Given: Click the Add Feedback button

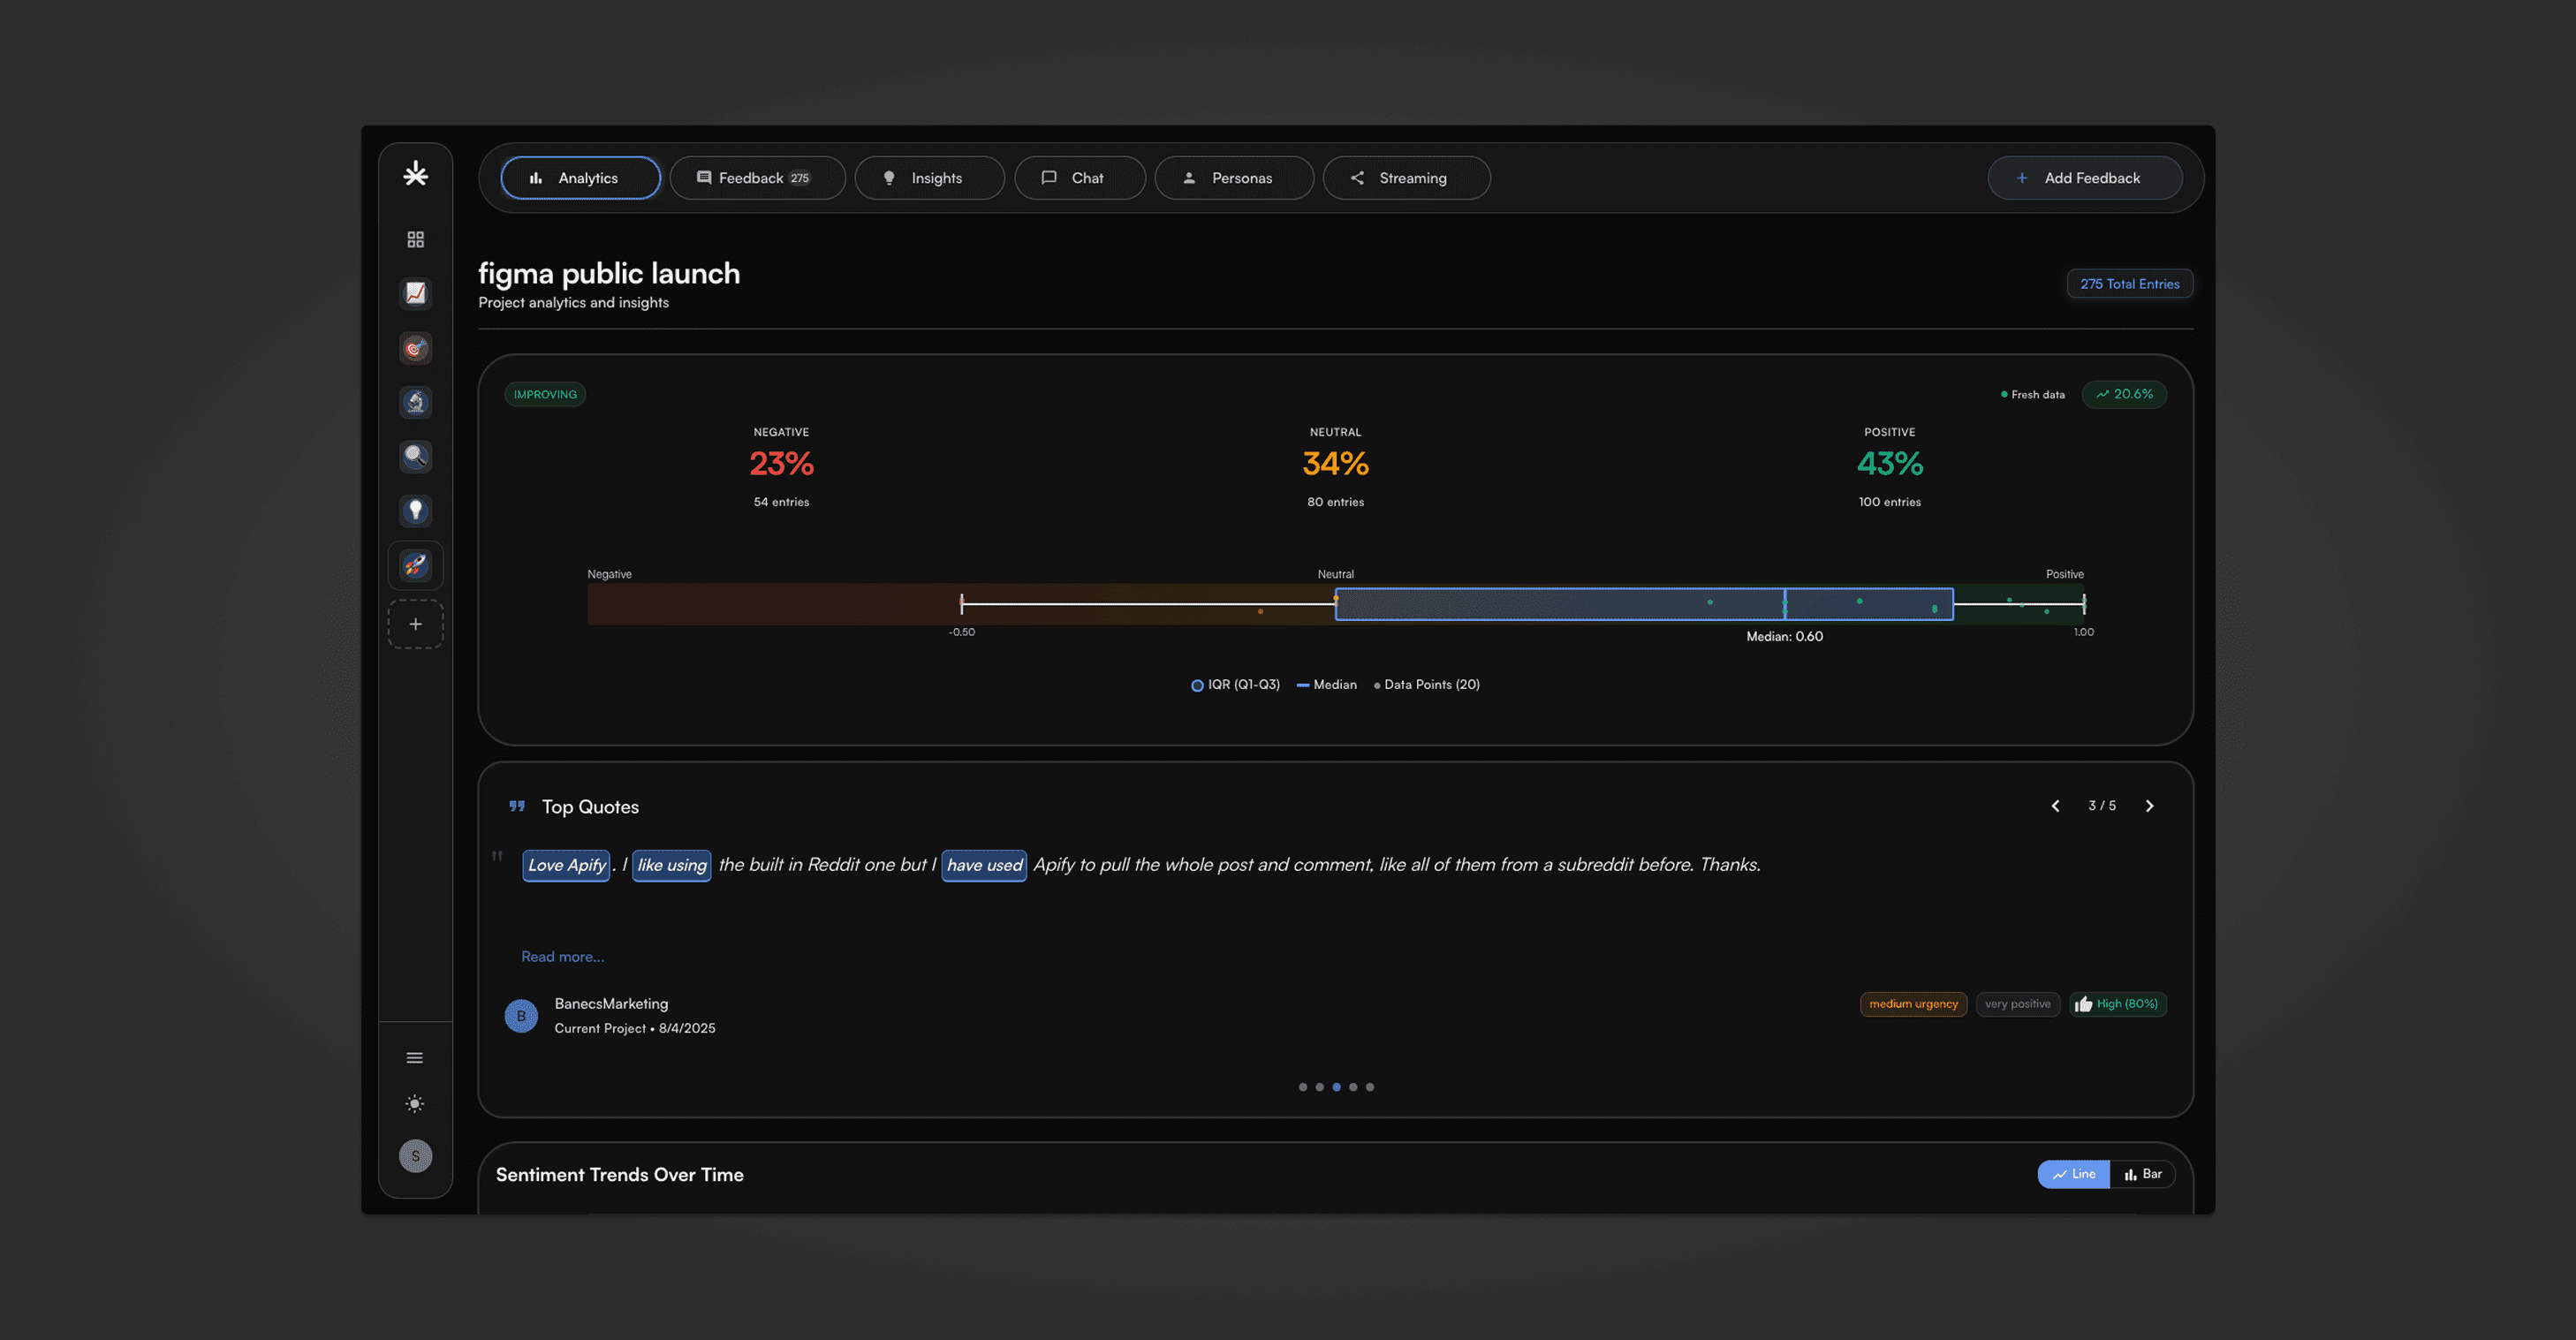Looking at the screenshot, I should click(x=2084, y=178).
